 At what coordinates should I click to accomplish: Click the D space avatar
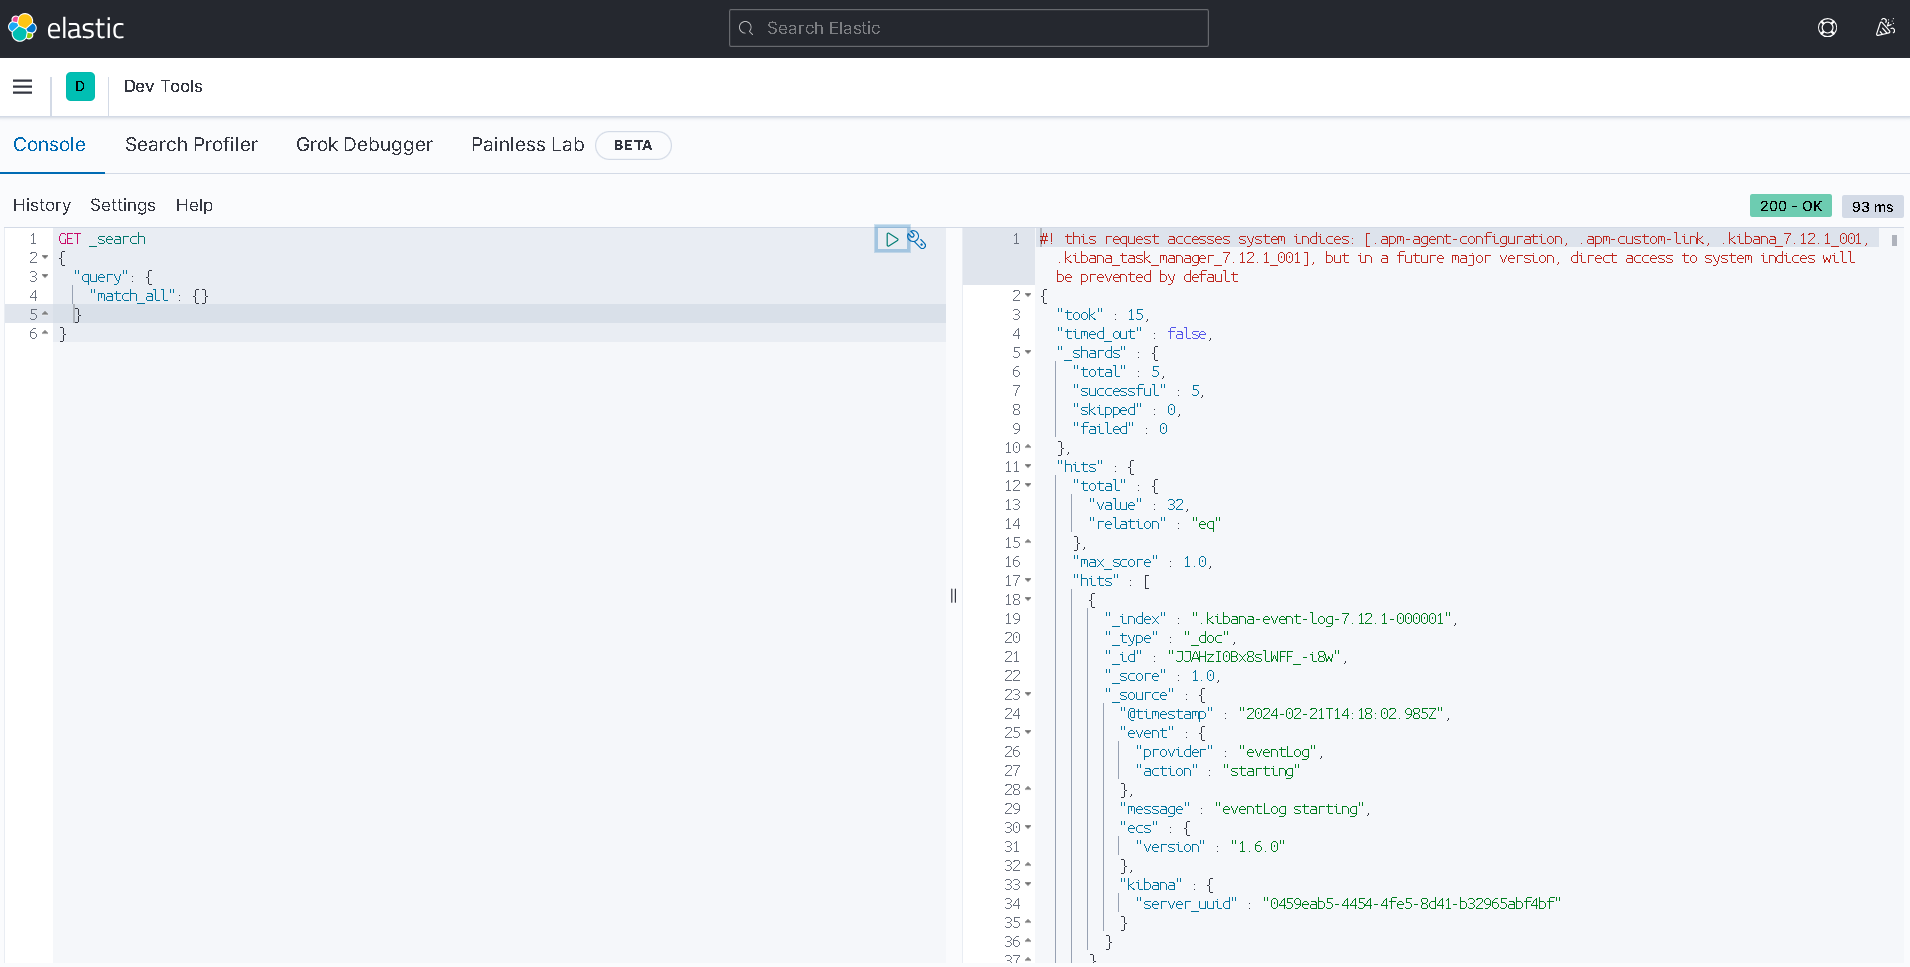80,87
